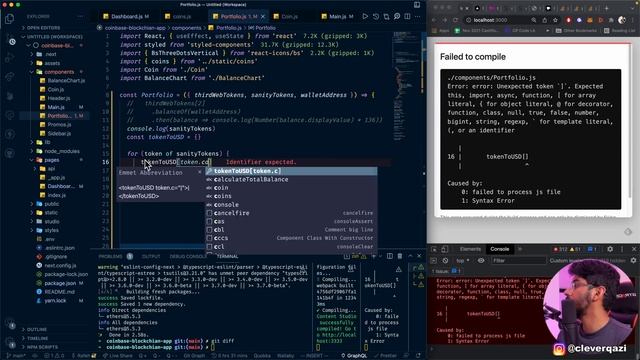
Task: Clear the console with the clear icon
Action: tap(445, 260)
